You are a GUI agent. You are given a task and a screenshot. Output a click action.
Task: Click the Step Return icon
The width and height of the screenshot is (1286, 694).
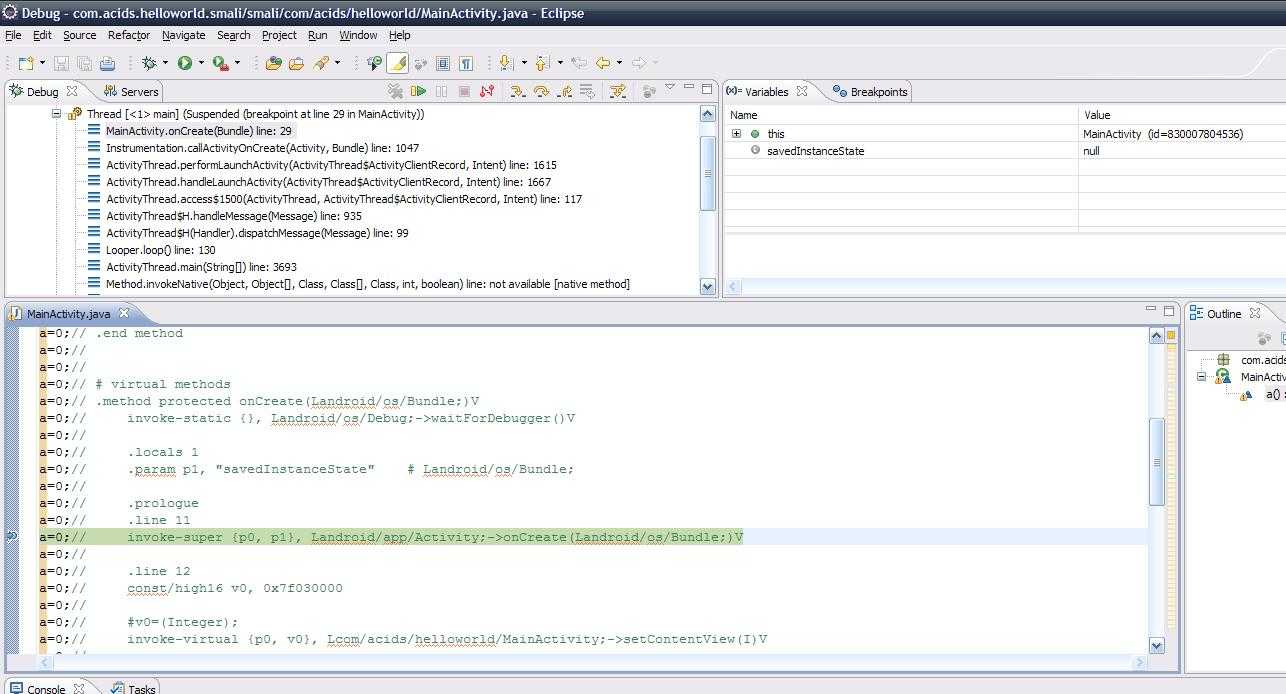(x=565, y=91)
